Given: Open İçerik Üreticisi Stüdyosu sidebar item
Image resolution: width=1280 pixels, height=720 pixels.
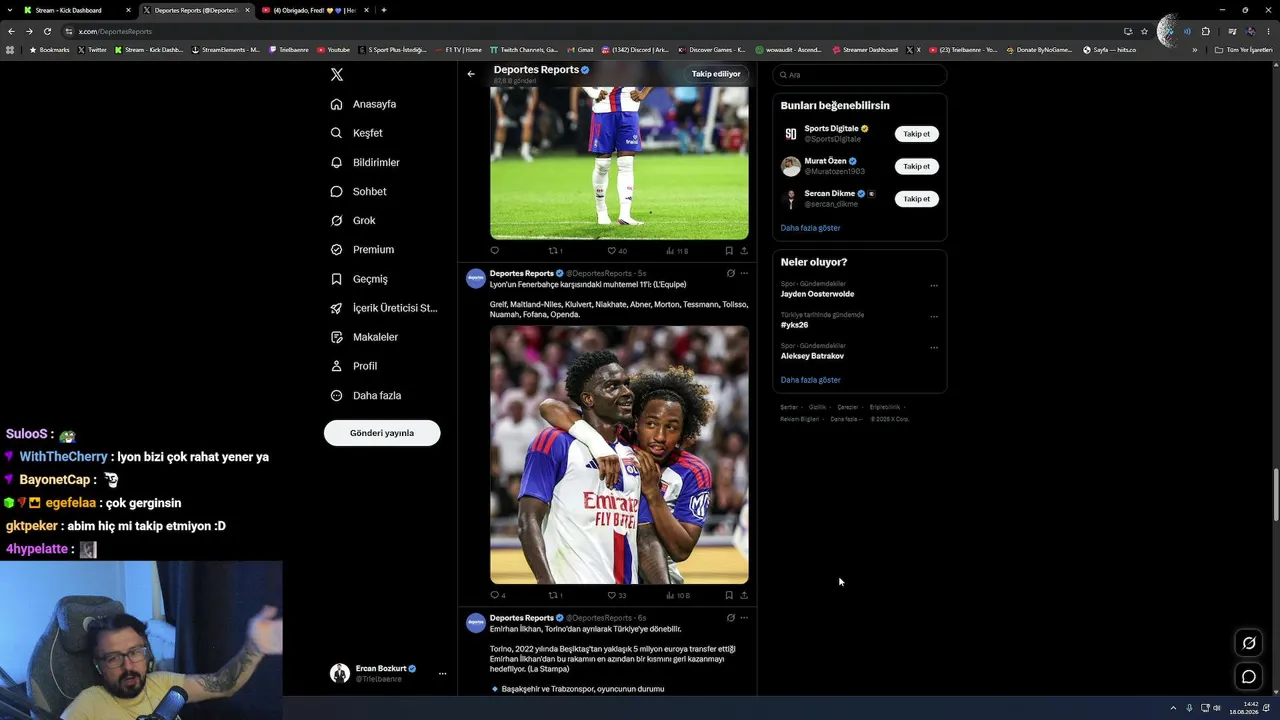Looking at the screenshot, I should (384, 308).
